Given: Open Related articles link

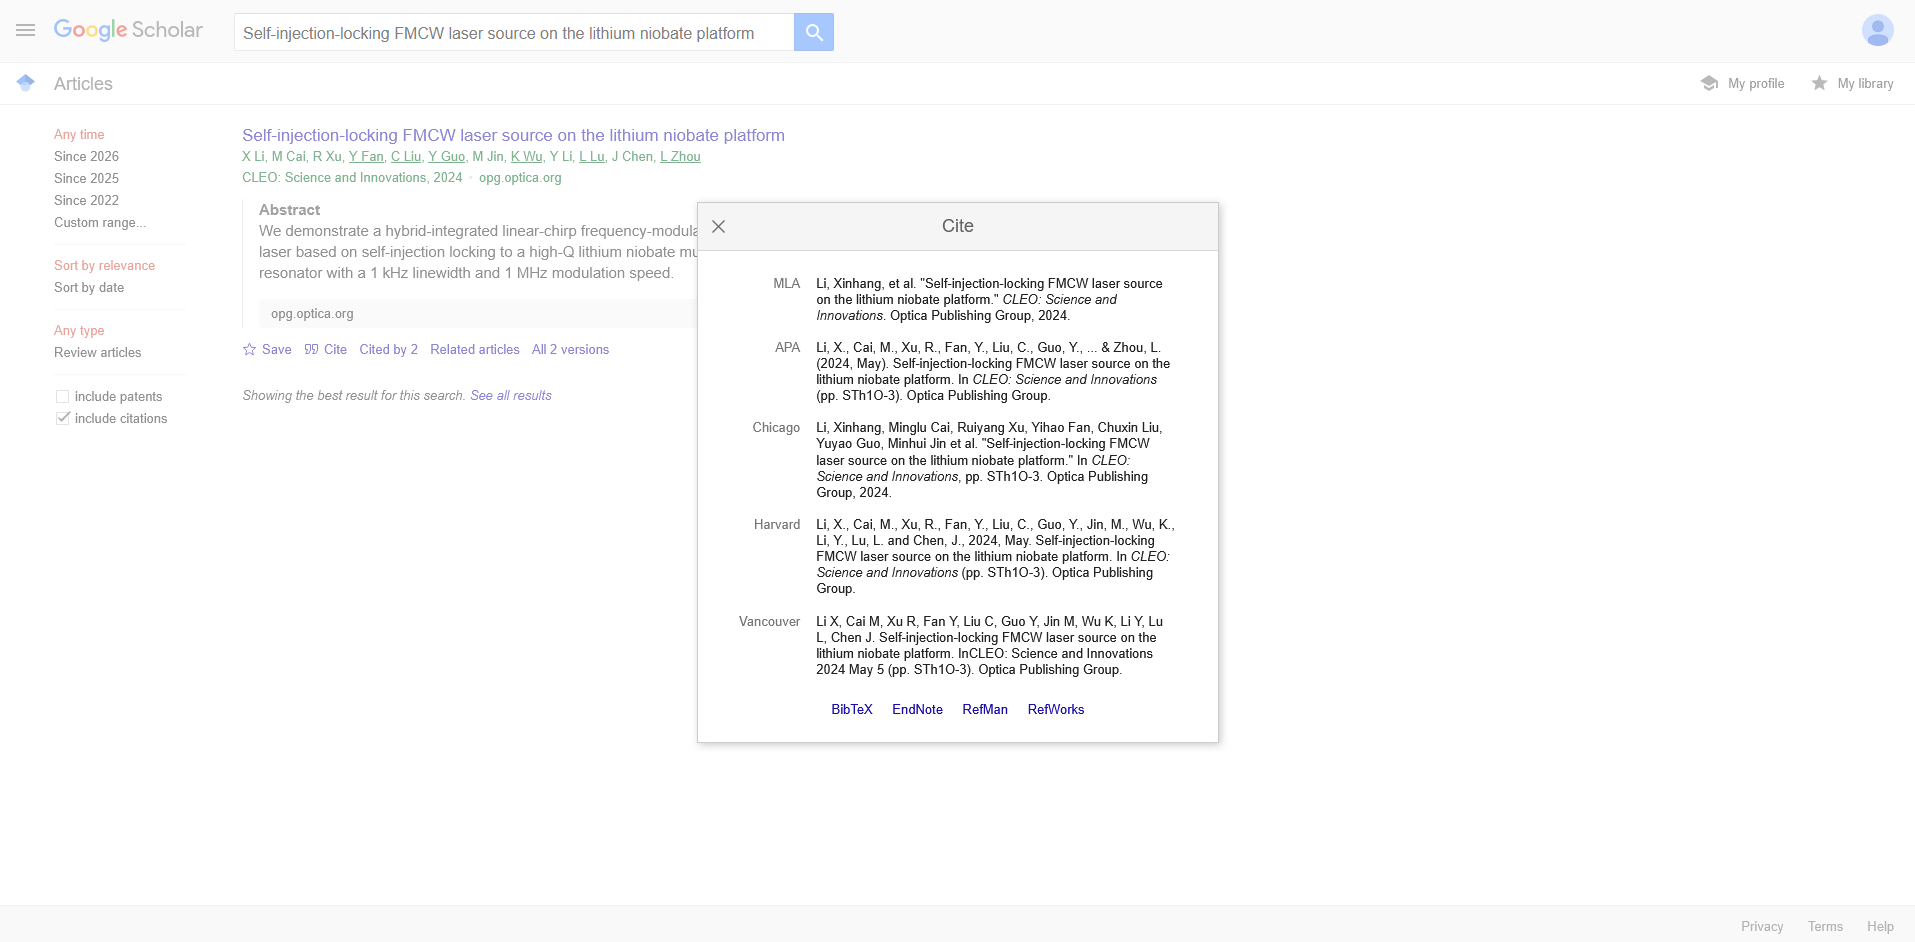Looking at the screenshot, I should pos(475,349).
